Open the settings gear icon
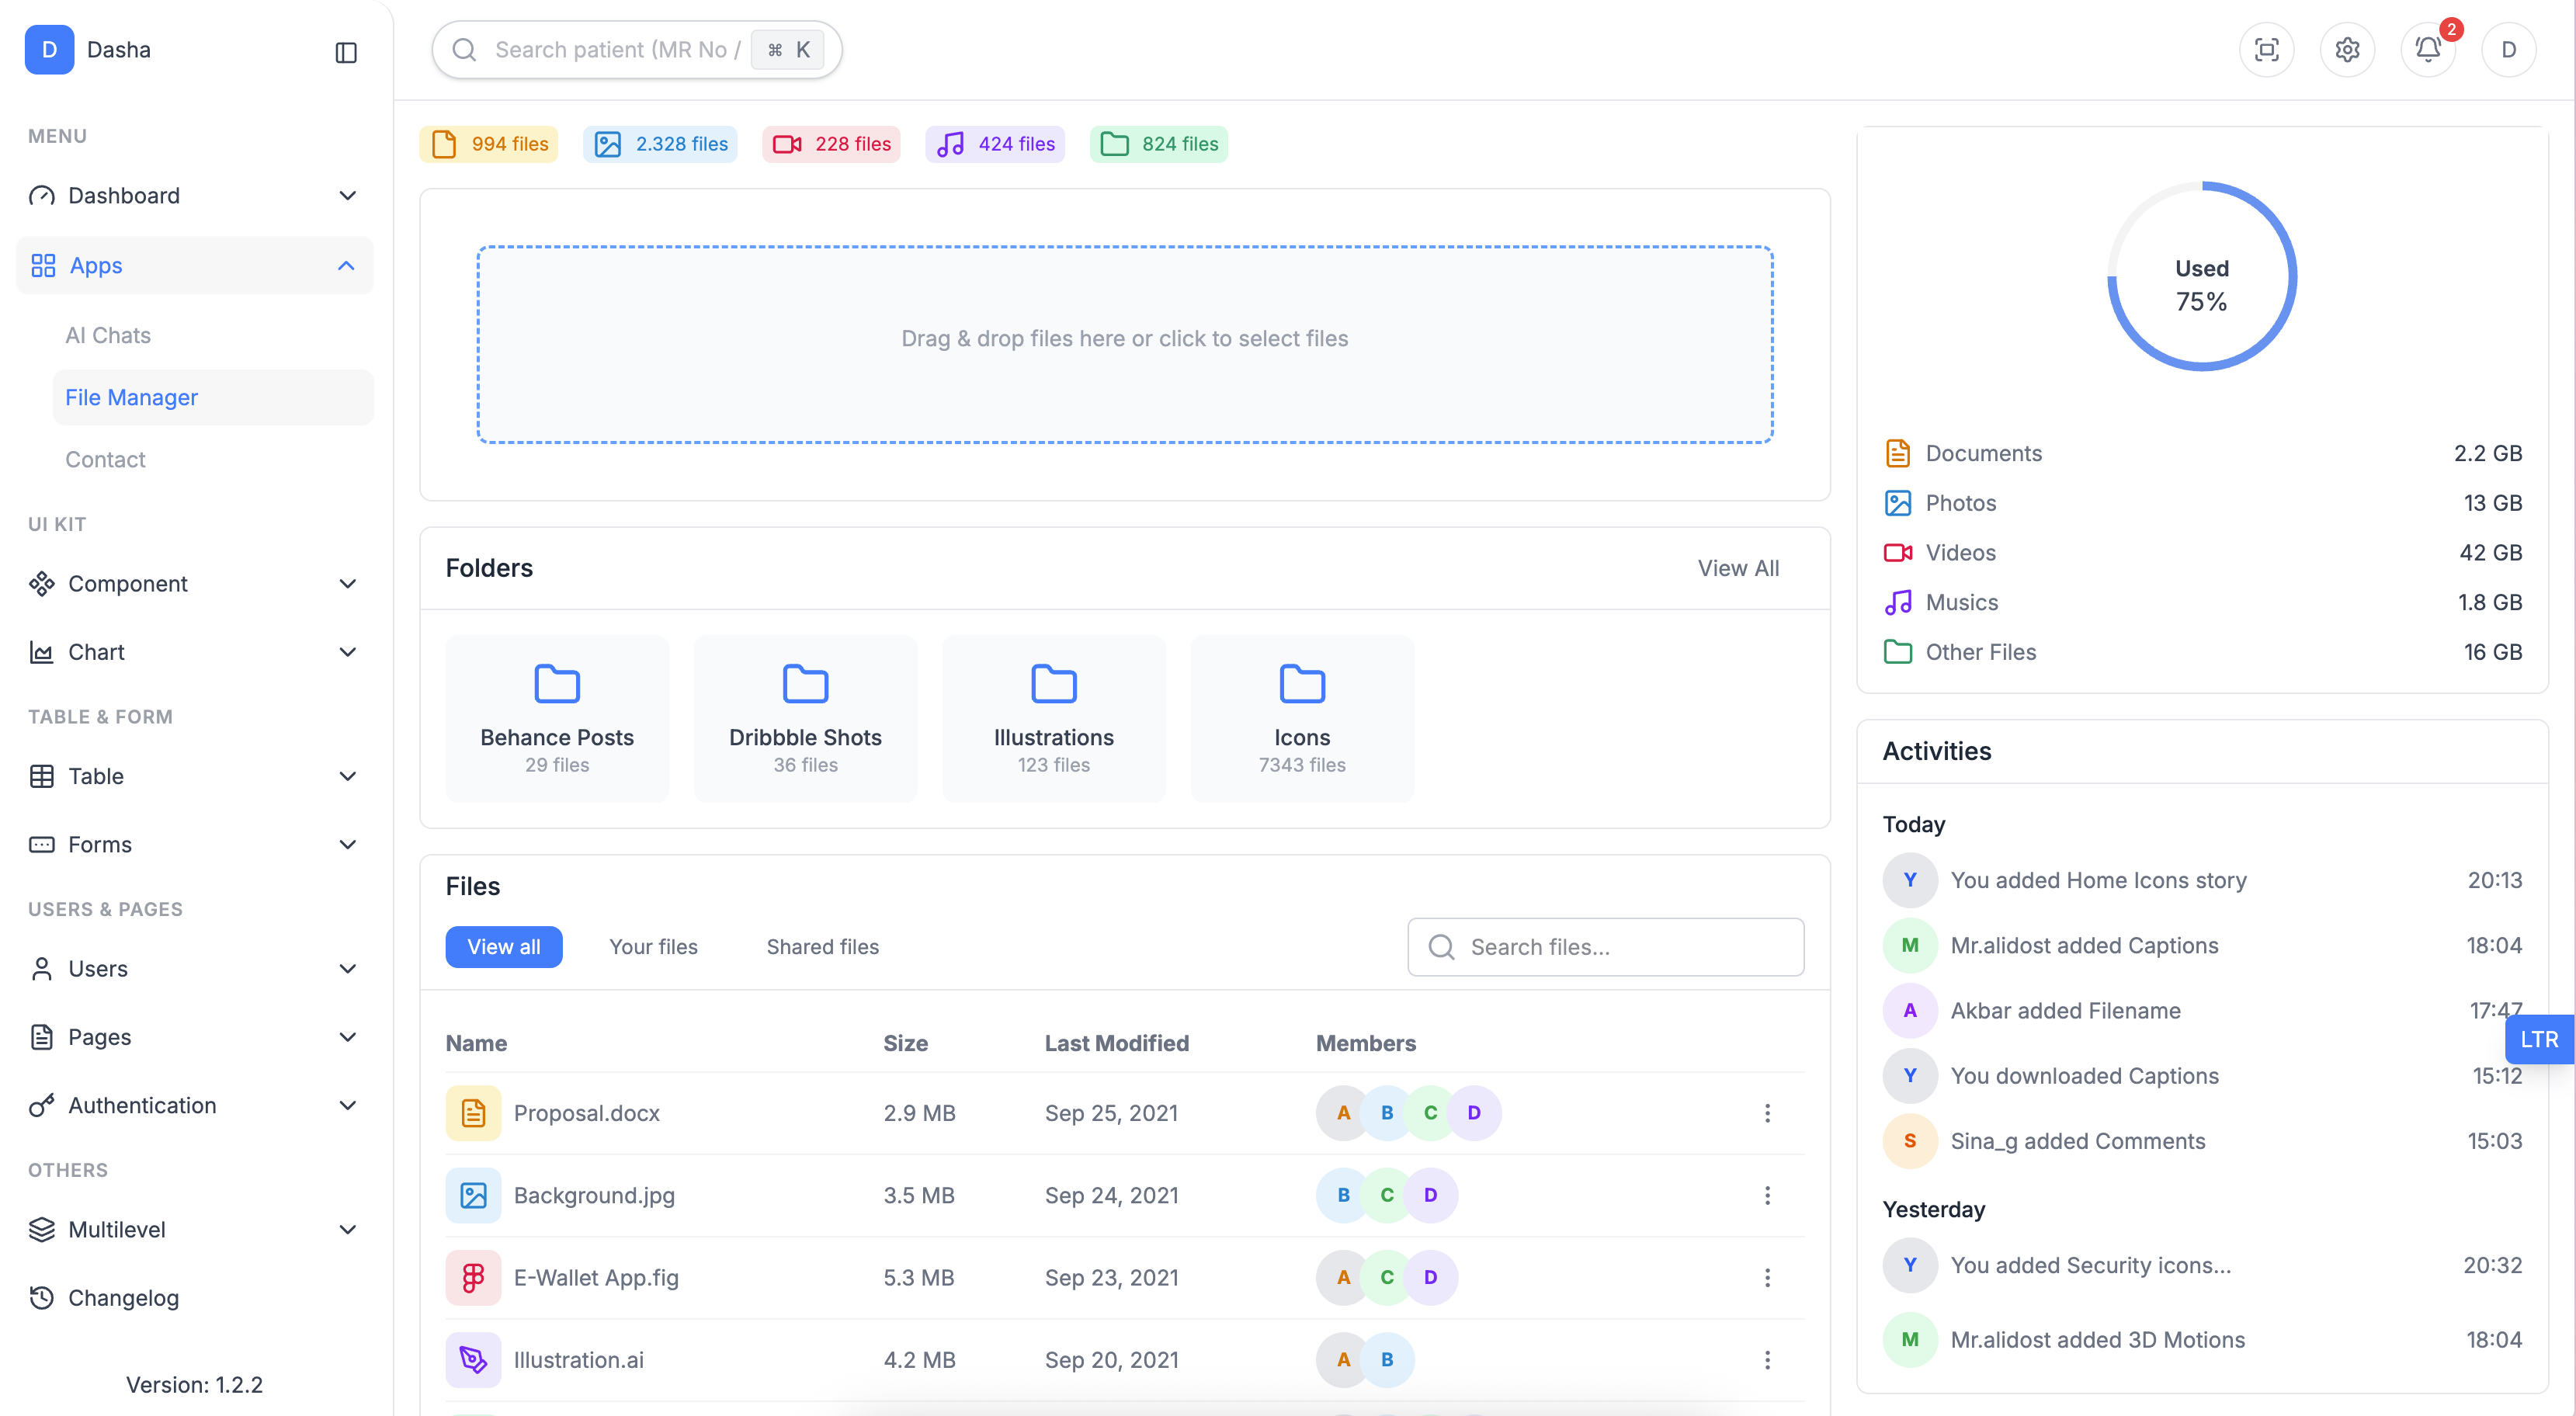The width and height of the screenshot is (2576, 1416). click(x=2347, y=49)
